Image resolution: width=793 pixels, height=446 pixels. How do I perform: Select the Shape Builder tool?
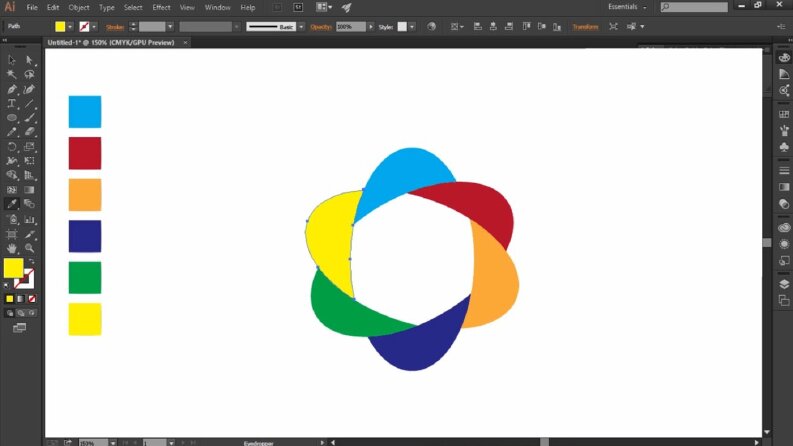pyautogui.click(x=12, y=175)
